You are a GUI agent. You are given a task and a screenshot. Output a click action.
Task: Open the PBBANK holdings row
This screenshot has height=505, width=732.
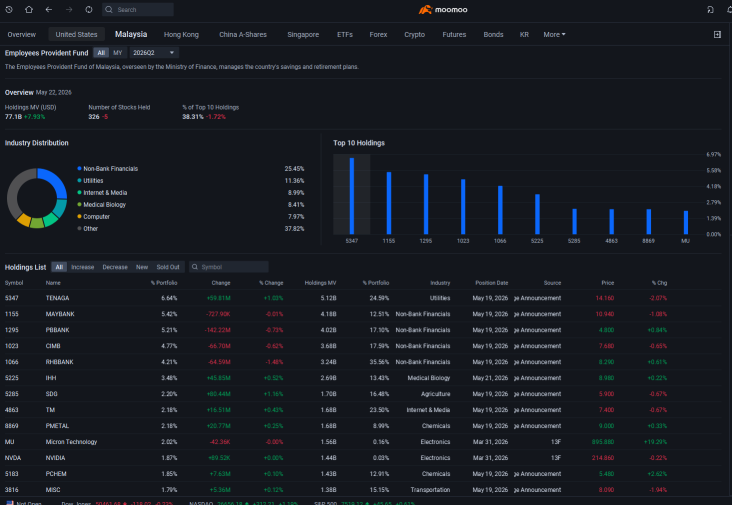363,330
